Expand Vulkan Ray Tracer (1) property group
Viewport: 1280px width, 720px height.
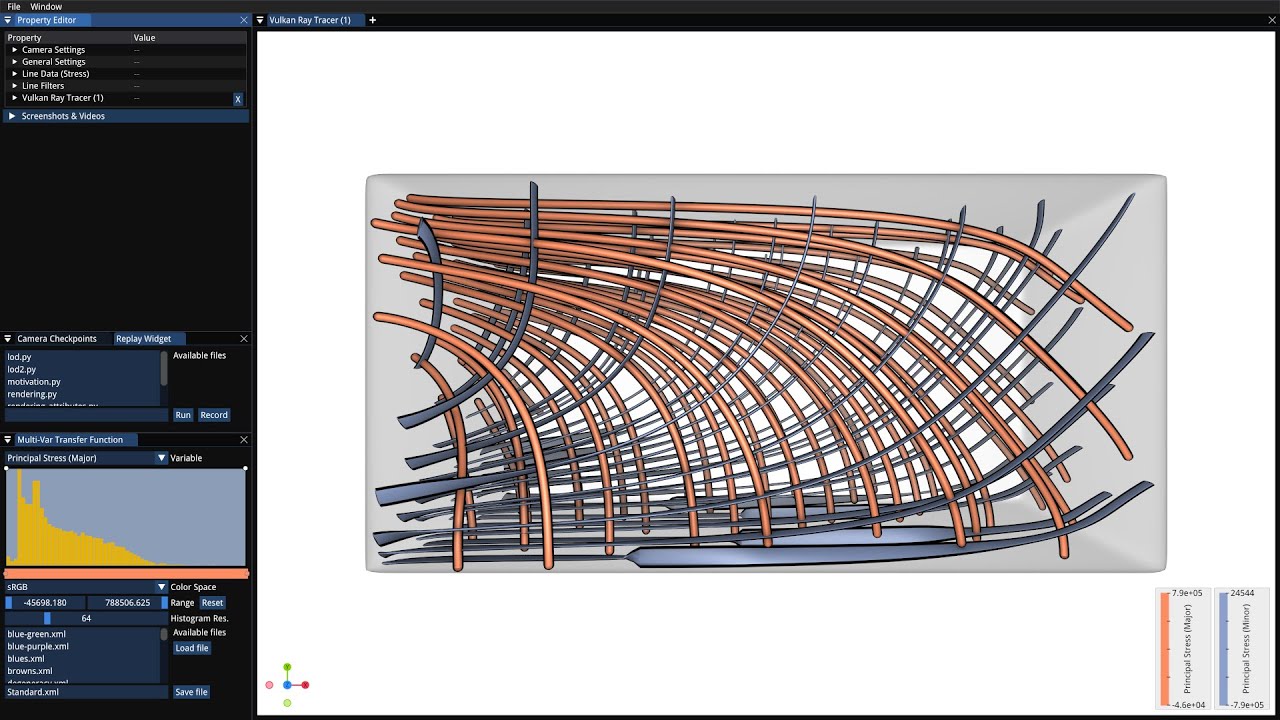15,98
